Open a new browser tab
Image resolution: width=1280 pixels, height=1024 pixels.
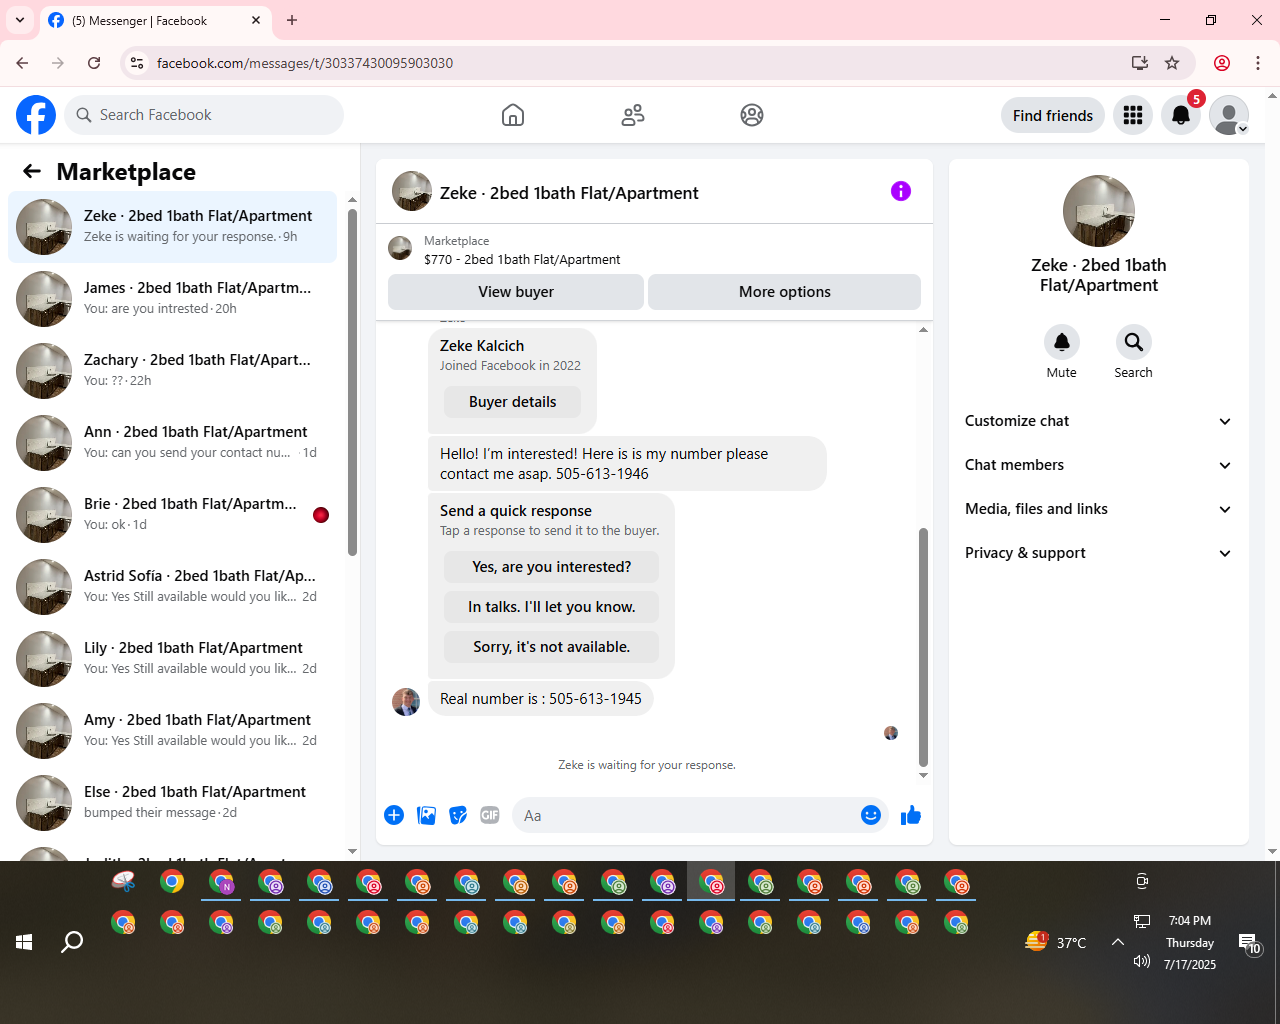(292, 20)
